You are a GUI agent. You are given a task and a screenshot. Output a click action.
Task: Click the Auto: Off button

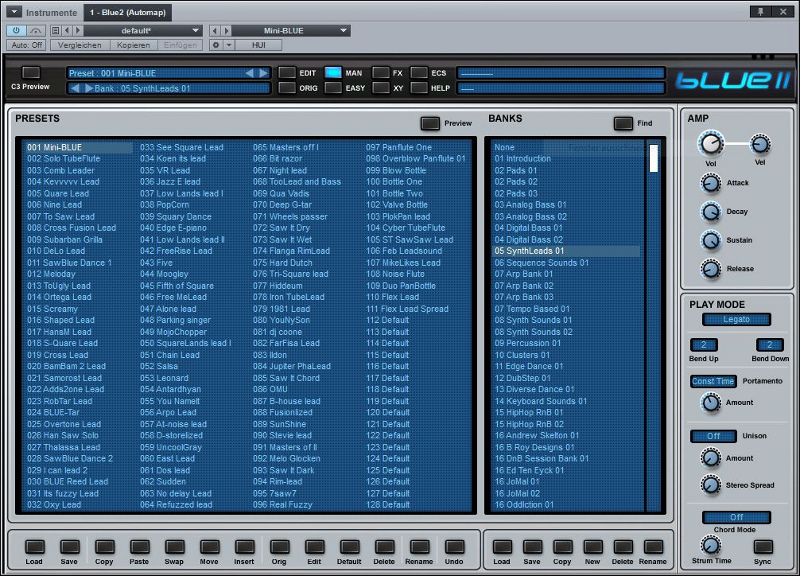point(27,45)
